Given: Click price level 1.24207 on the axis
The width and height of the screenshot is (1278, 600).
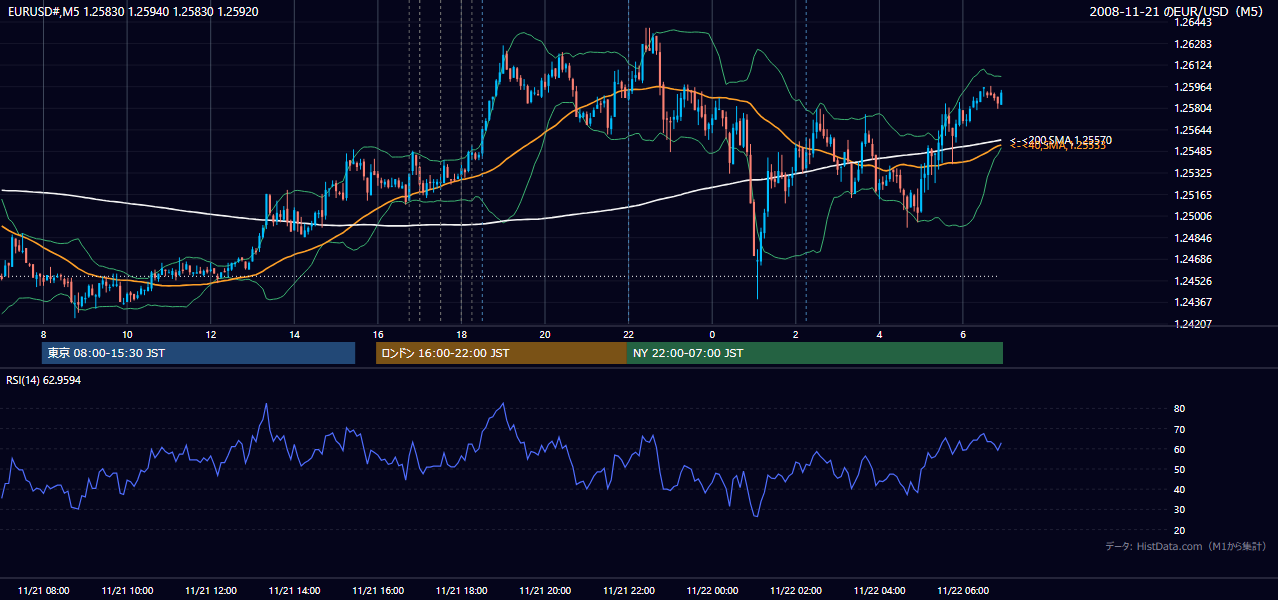Looking at the screenshot, I should tap(1192, 324).
